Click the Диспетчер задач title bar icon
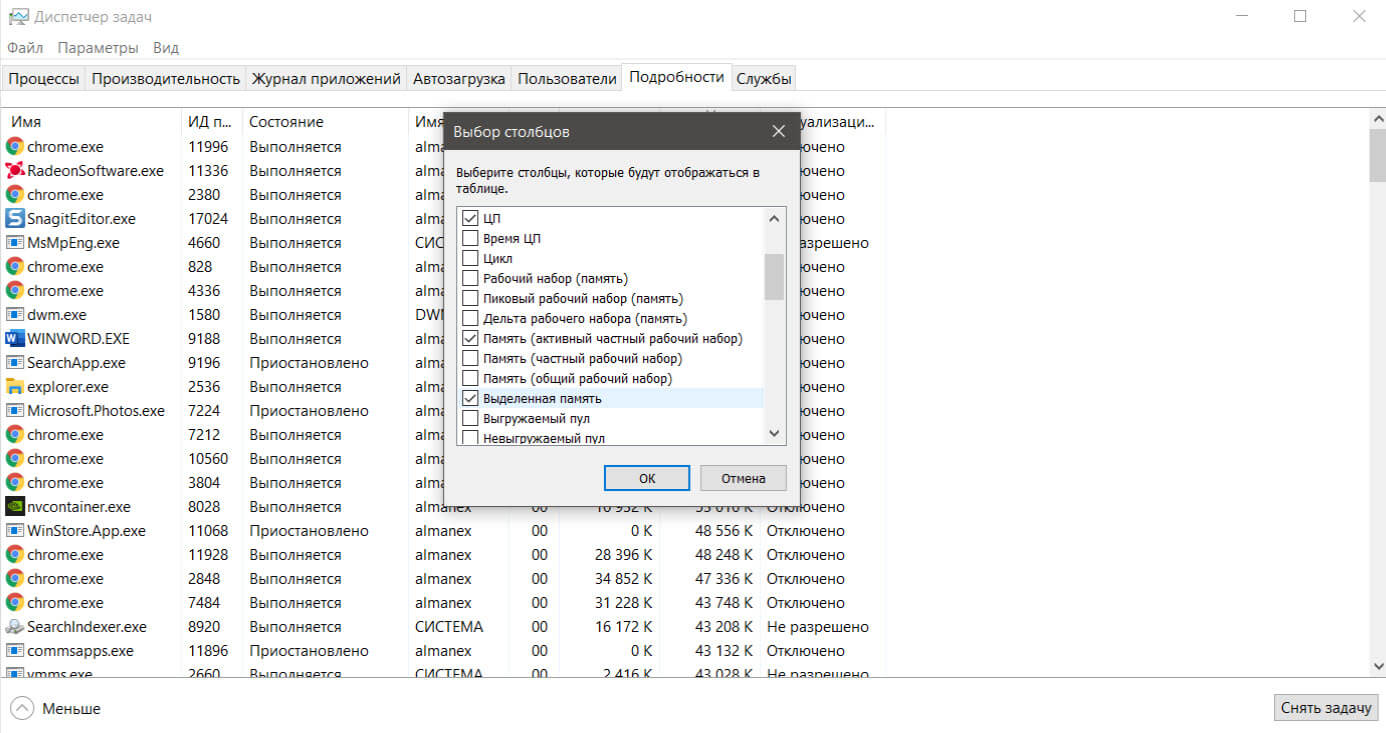This screenshot has height=733, width=1386. 17,17
